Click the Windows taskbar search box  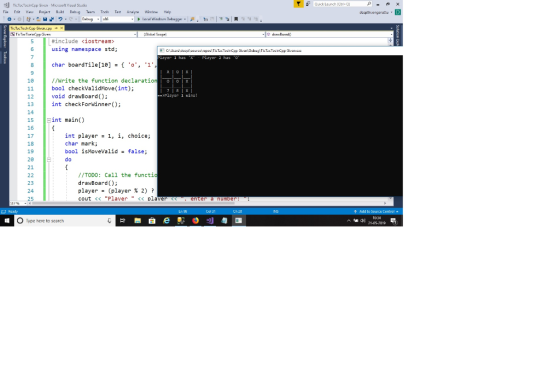(x=65, y=221)
